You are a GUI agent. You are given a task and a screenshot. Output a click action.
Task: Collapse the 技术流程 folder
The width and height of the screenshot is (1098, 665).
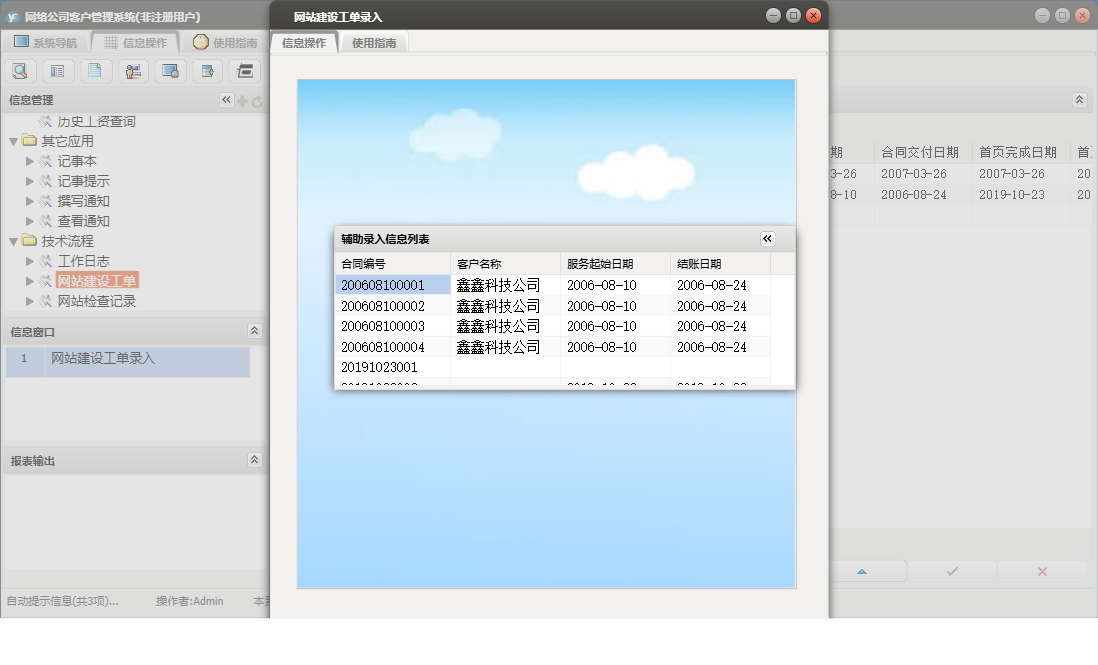coord(13,241)
